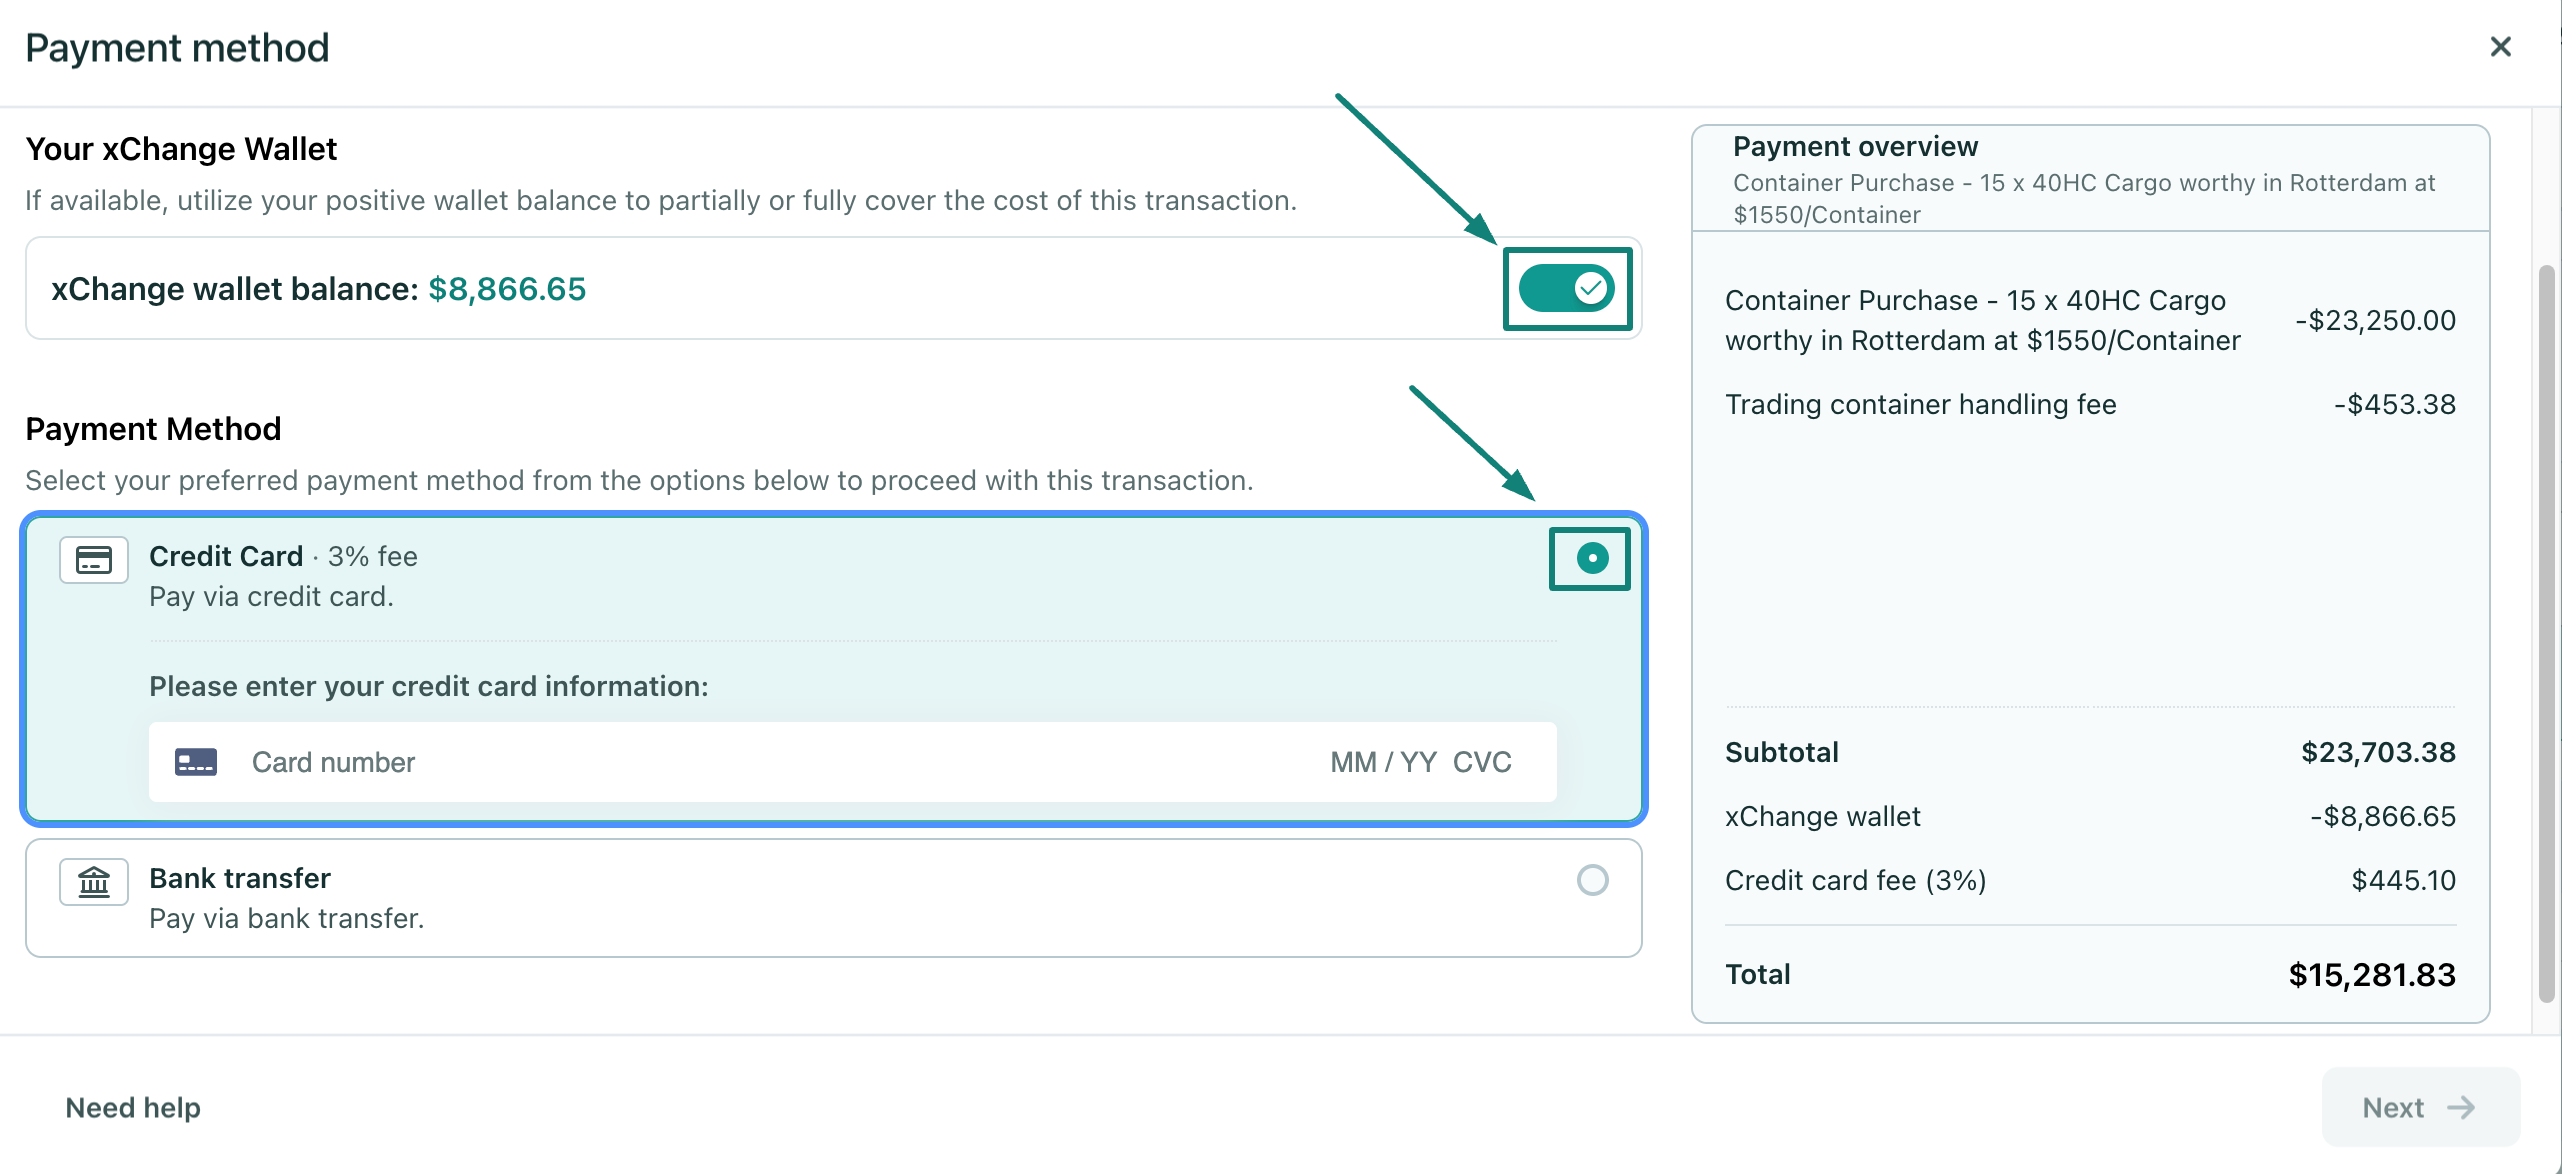The height and width of the screenshot is (1174, 2562).
Task: Click the MM / YY expiry field
Action: point(1383,762)
